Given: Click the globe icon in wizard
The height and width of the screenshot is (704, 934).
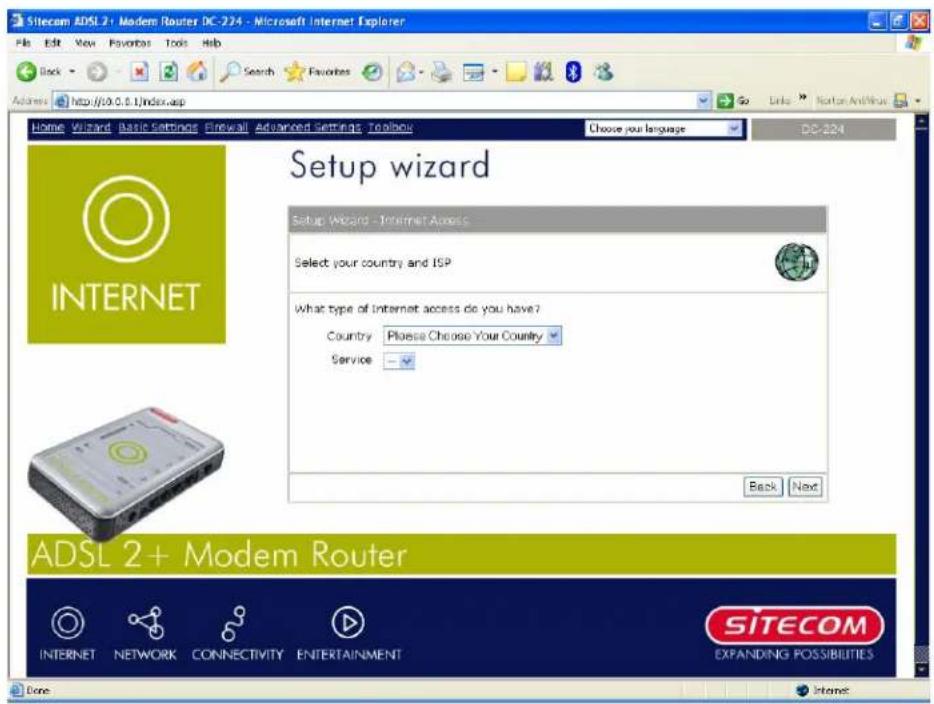Looking at the screenshot, I should (x=796, y=262).
